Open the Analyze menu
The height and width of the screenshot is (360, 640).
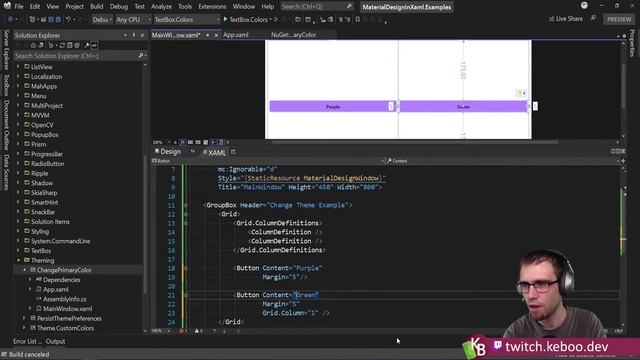click(161, 7)
